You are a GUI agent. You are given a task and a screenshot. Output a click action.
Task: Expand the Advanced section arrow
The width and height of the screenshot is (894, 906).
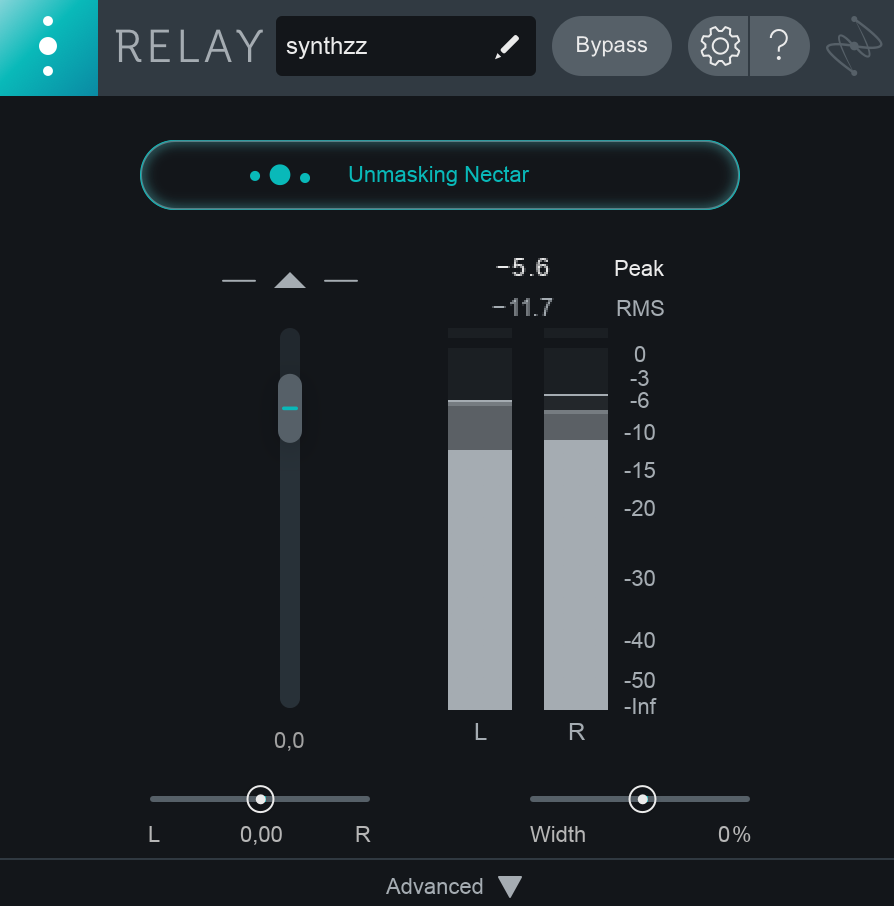pos(510,886)
